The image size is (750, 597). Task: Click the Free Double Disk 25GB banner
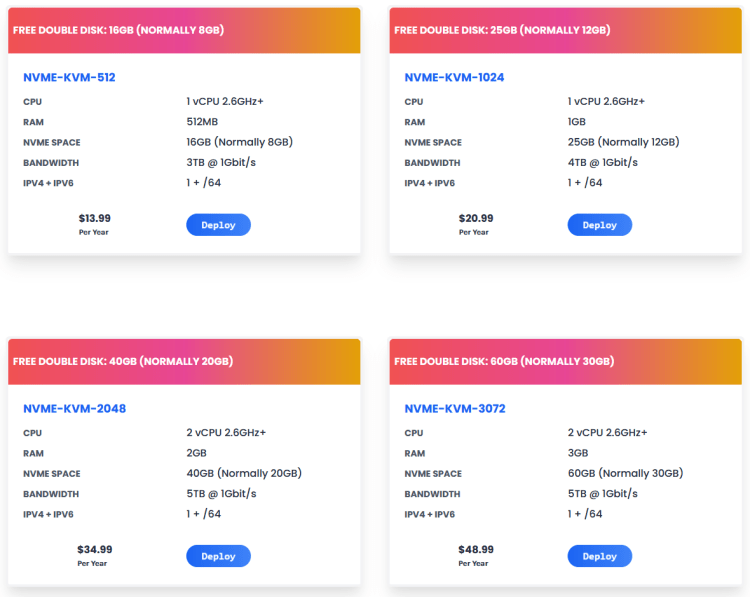click(502, 30)
